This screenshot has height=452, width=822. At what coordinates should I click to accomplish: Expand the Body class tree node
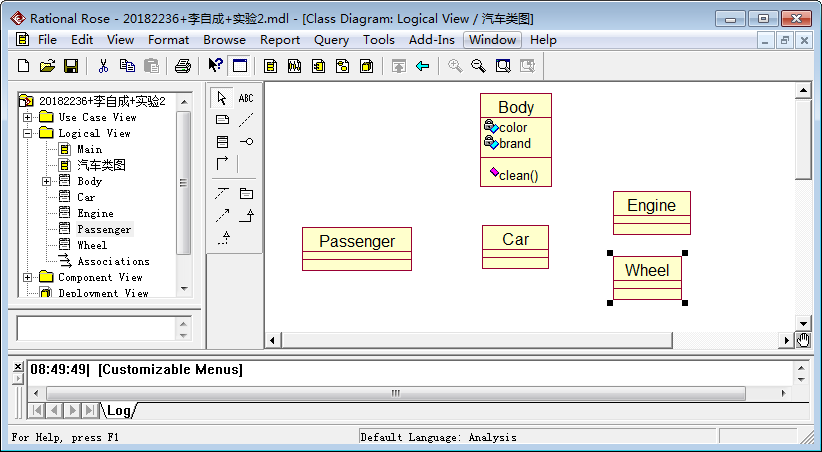click(47, 181)
